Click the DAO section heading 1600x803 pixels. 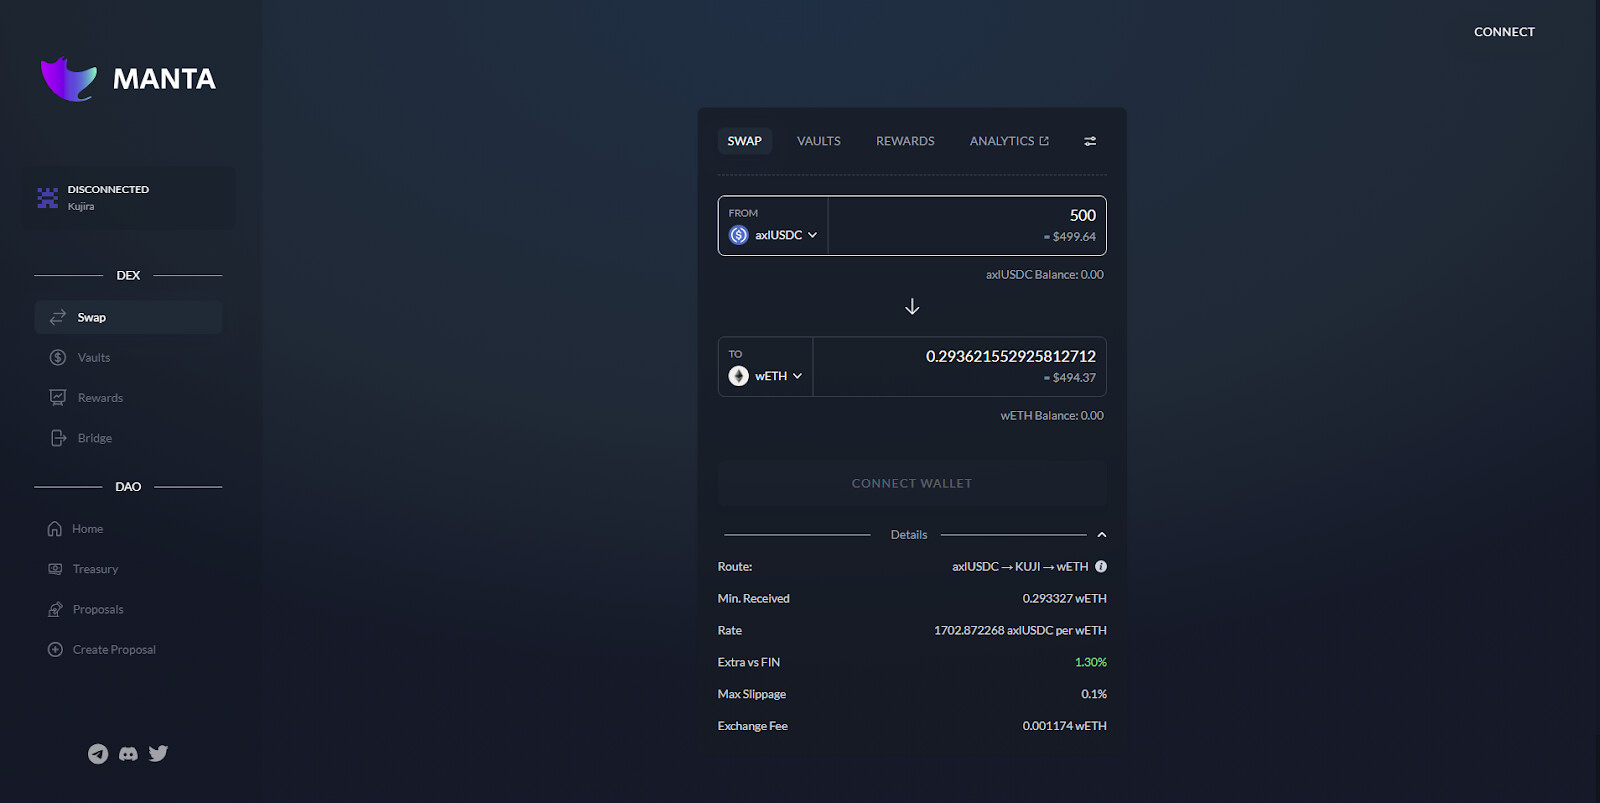click(x=128, y=487)
